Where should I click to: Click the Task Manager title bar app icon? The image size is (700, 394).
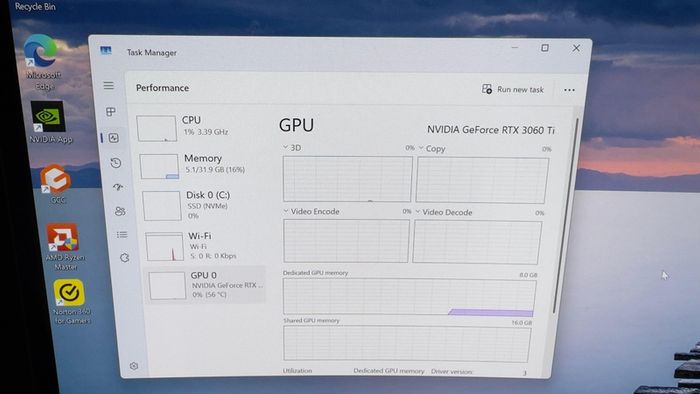click(x=106, y=51)
